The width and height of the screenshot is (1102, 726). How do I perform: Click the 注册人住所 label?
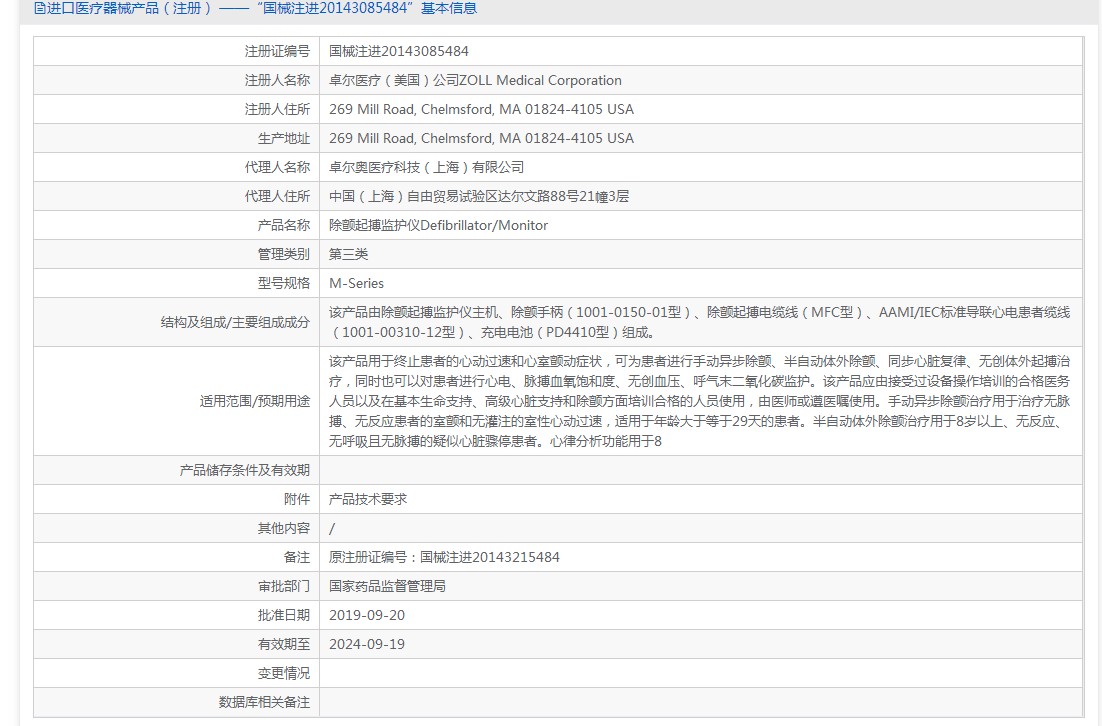[277, 109]
